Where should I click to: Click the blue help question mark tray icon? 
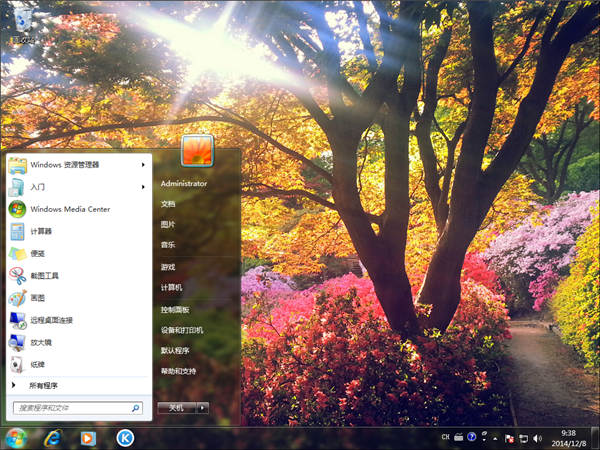coord(472,437)
